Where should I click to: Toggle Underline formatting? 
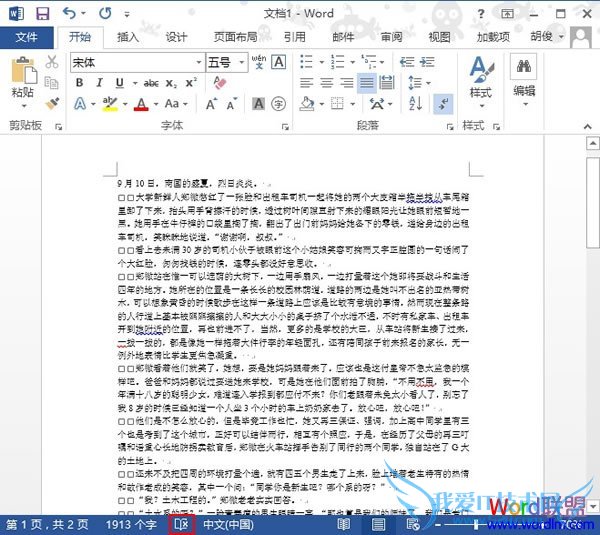pos(119,83)
